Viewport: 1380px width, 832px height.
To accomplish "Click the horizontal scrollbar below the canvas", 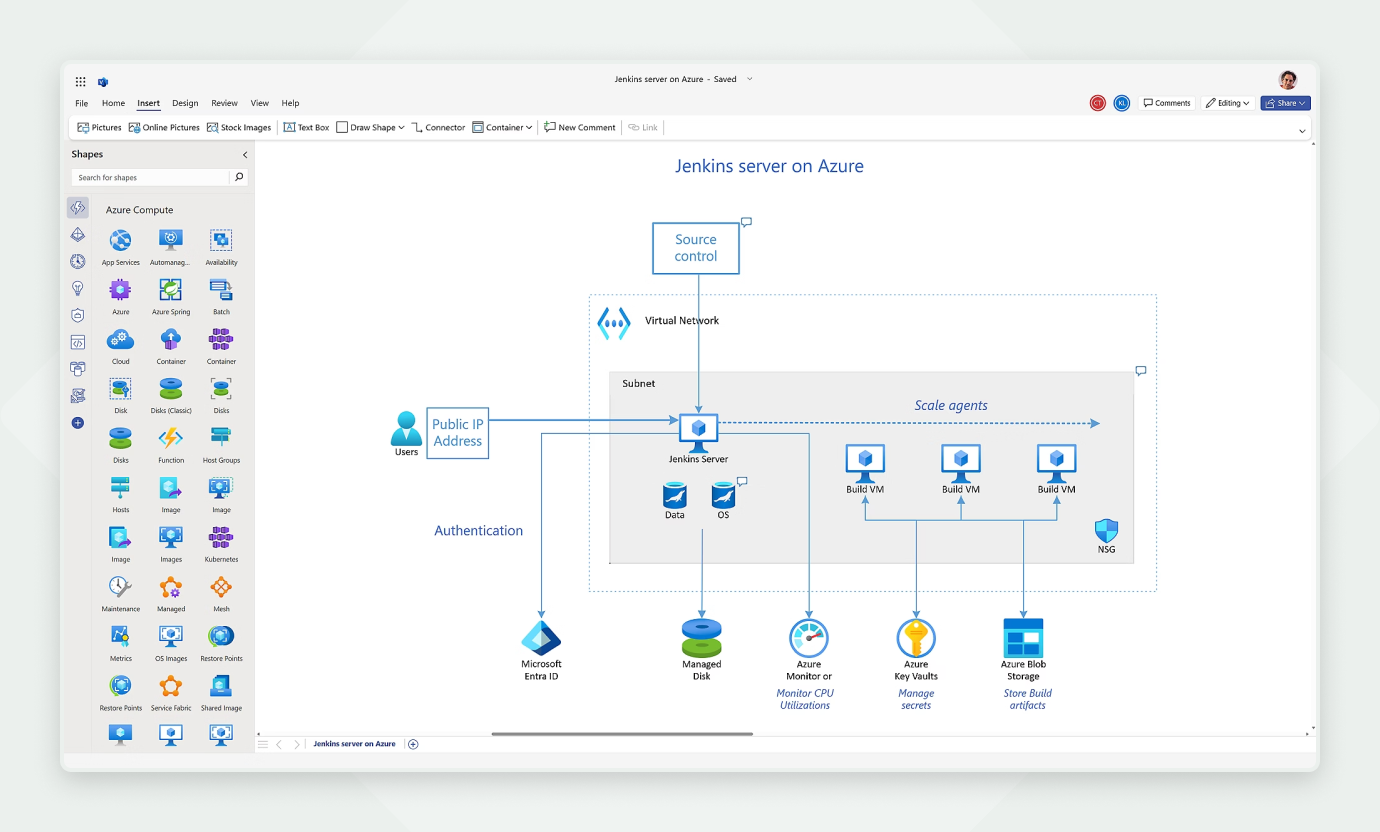I will (x=622, y=734).
